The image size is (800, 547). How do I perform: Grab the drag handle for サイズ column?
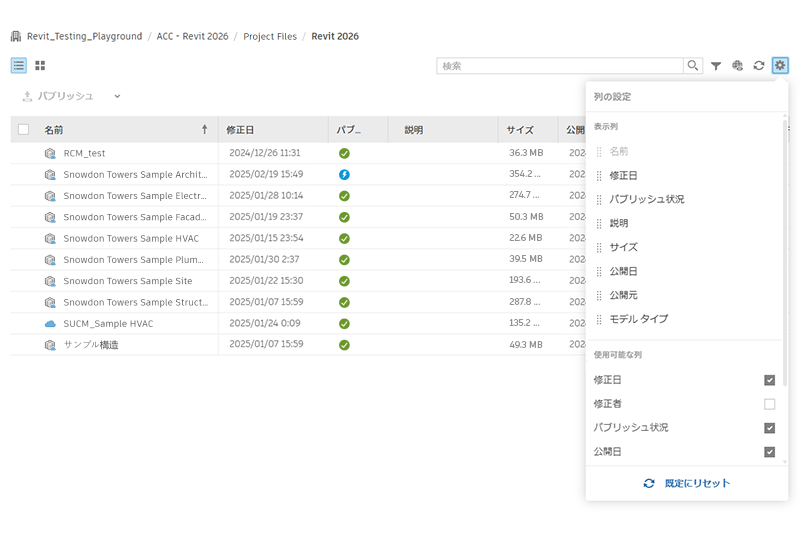(599, 247)
